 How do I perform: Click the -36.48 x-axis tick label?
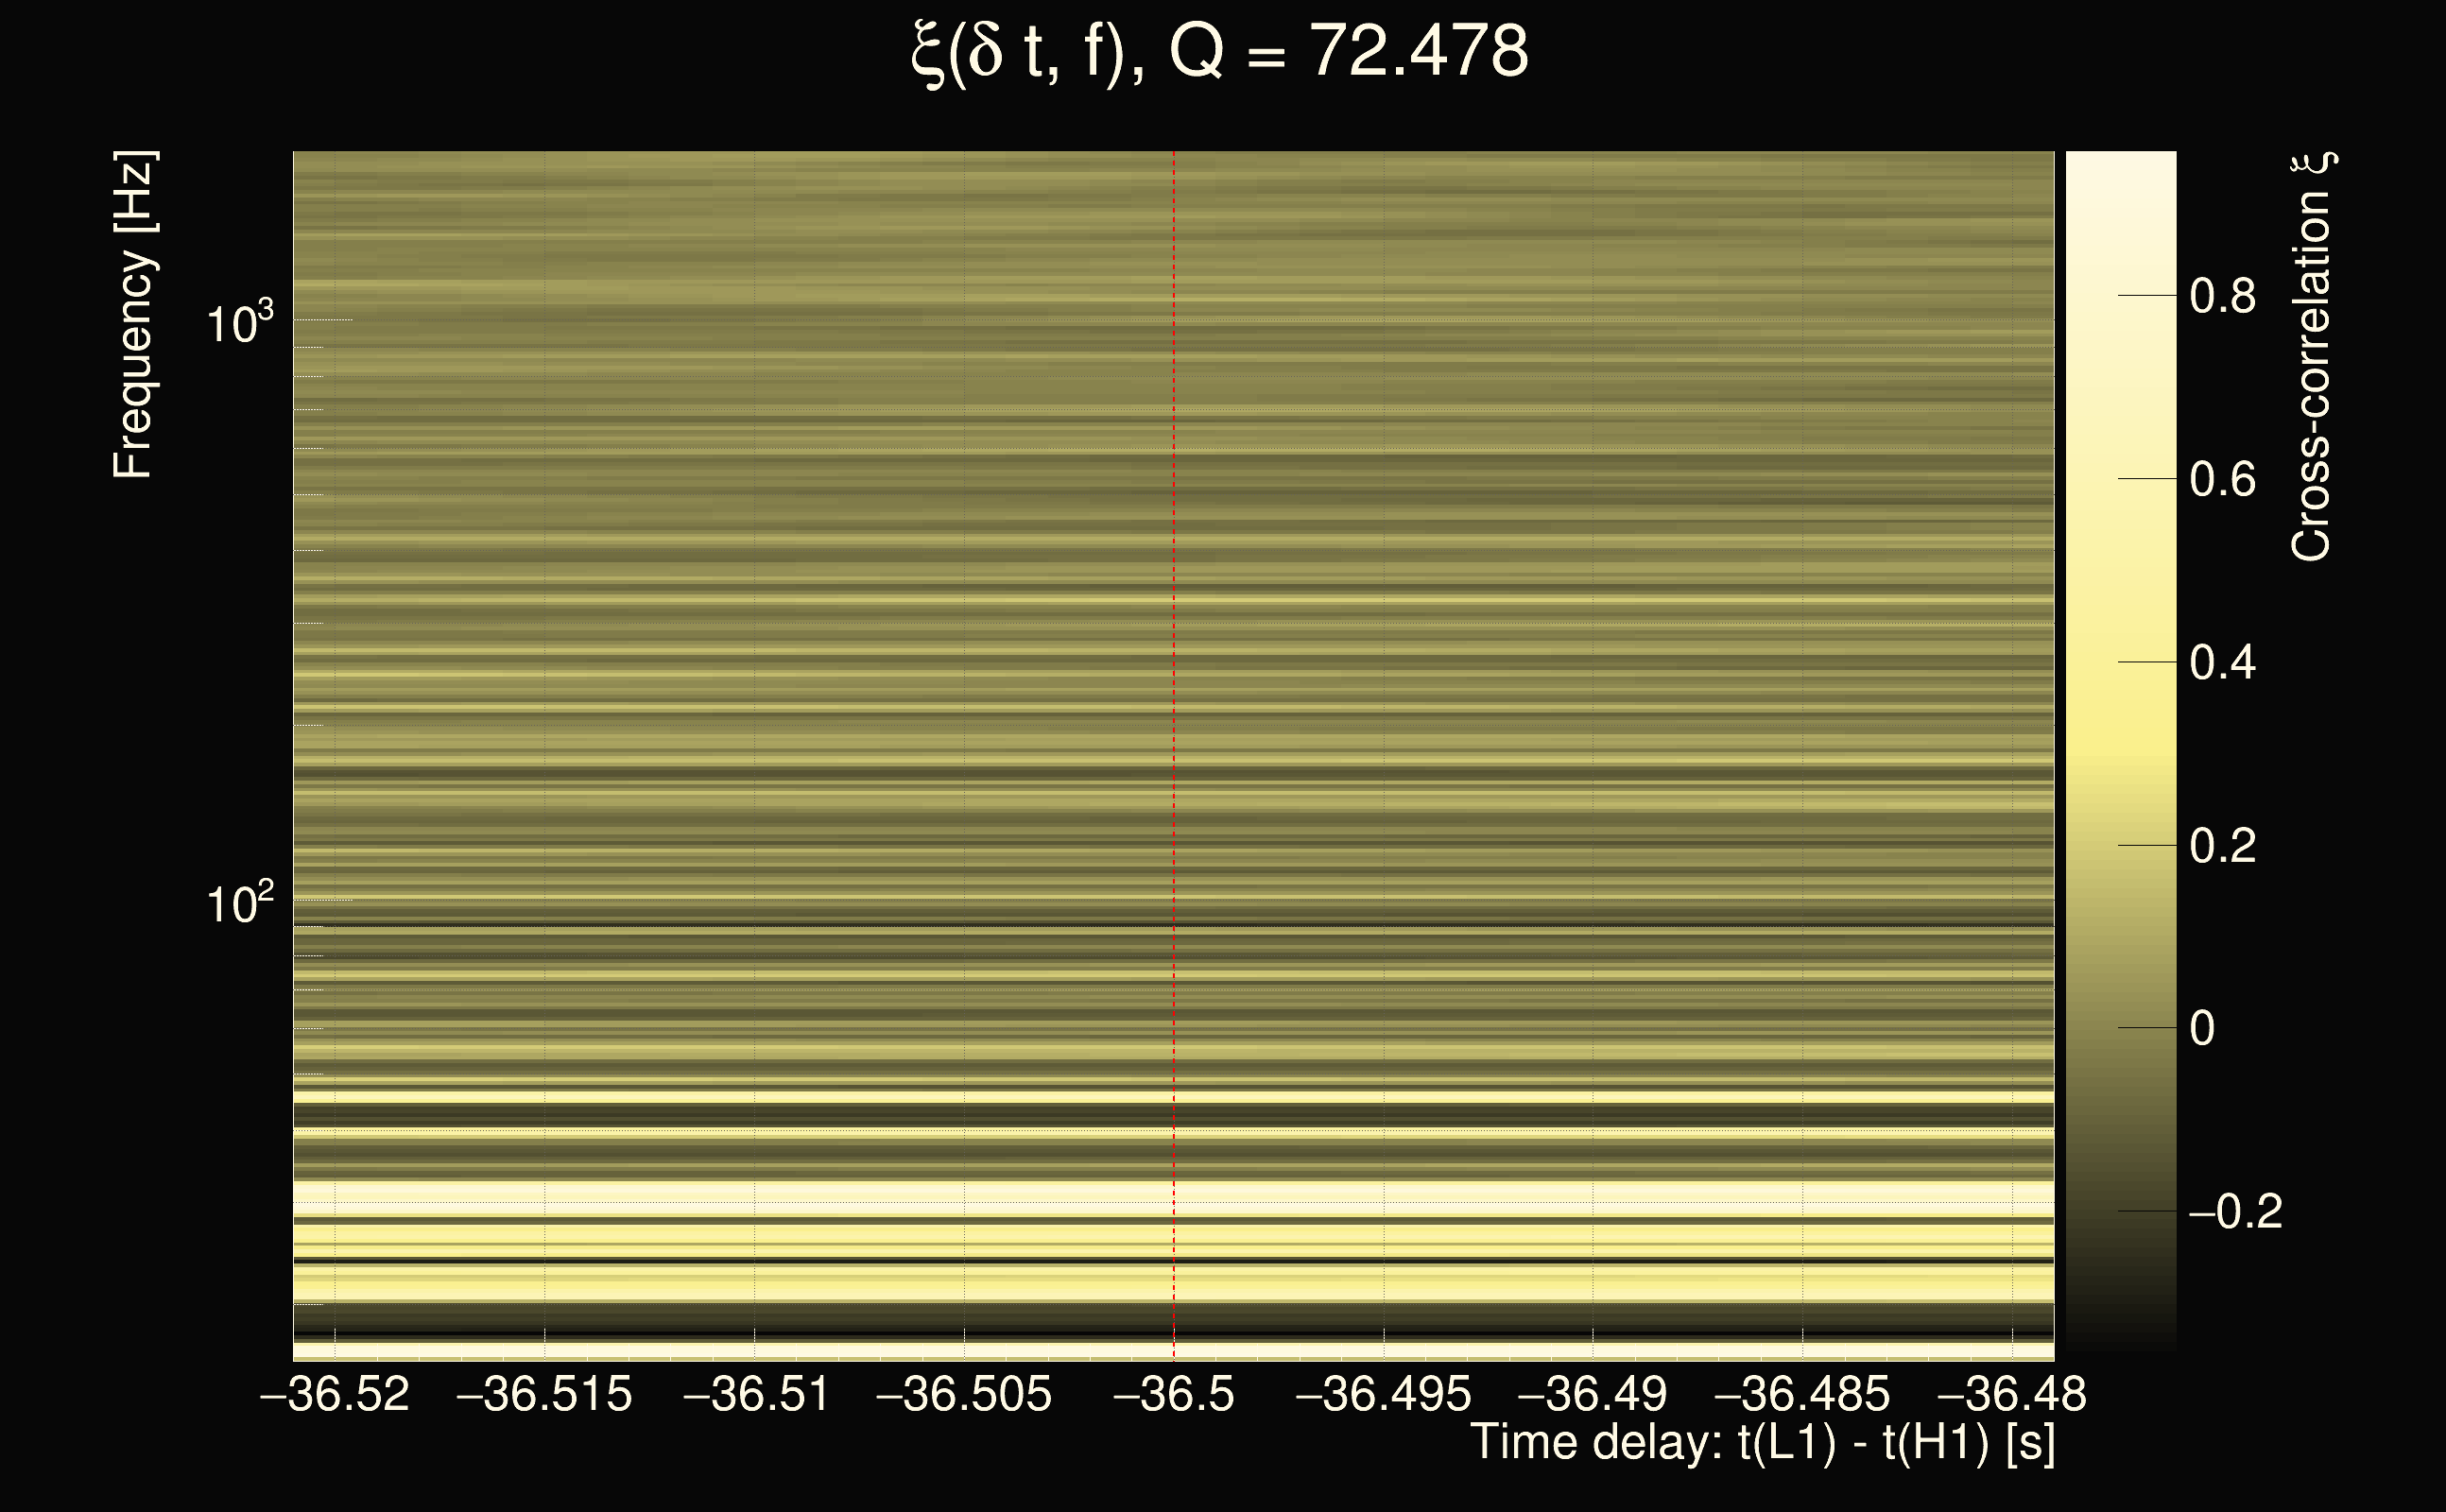point(2012,1394)
